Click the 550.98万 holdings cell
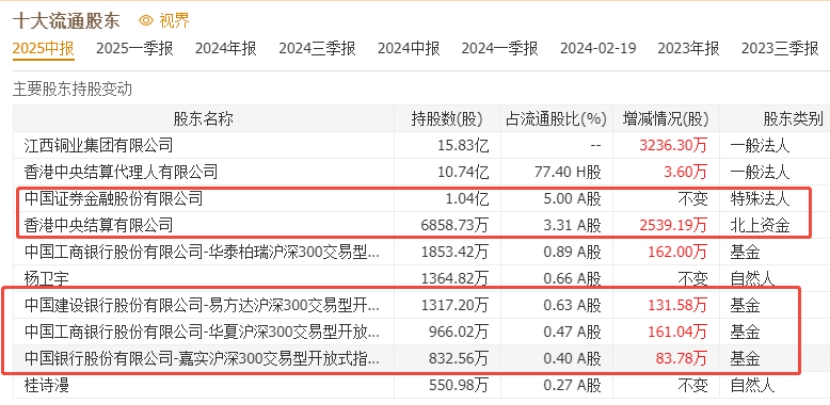Screen dimensions: 830x405 (x=459, y=385)
